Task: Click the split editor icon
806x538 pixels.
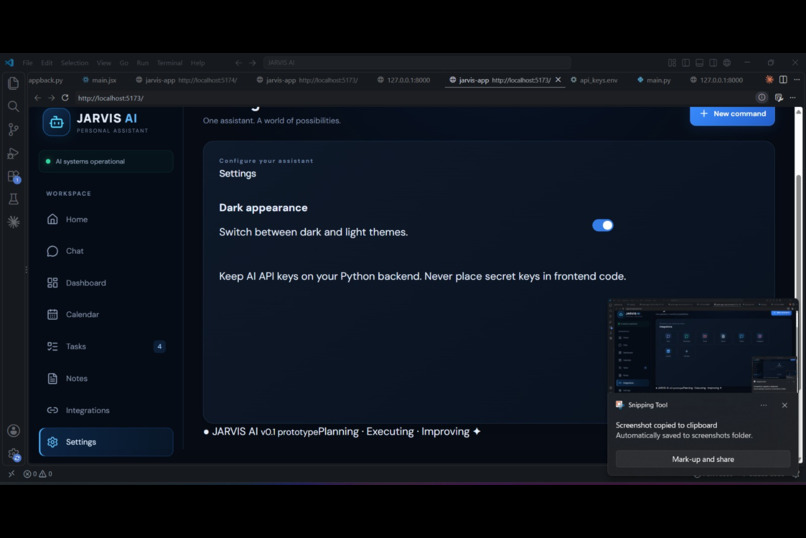Action: click(x=783, y=80)
